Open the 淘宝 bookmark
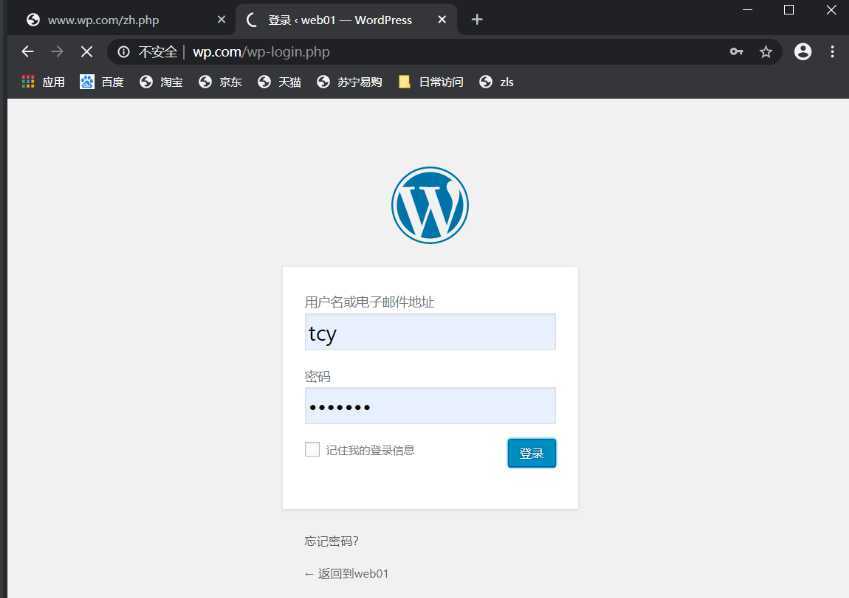Viewport: 849px width, 598px height. click(161, 82)
